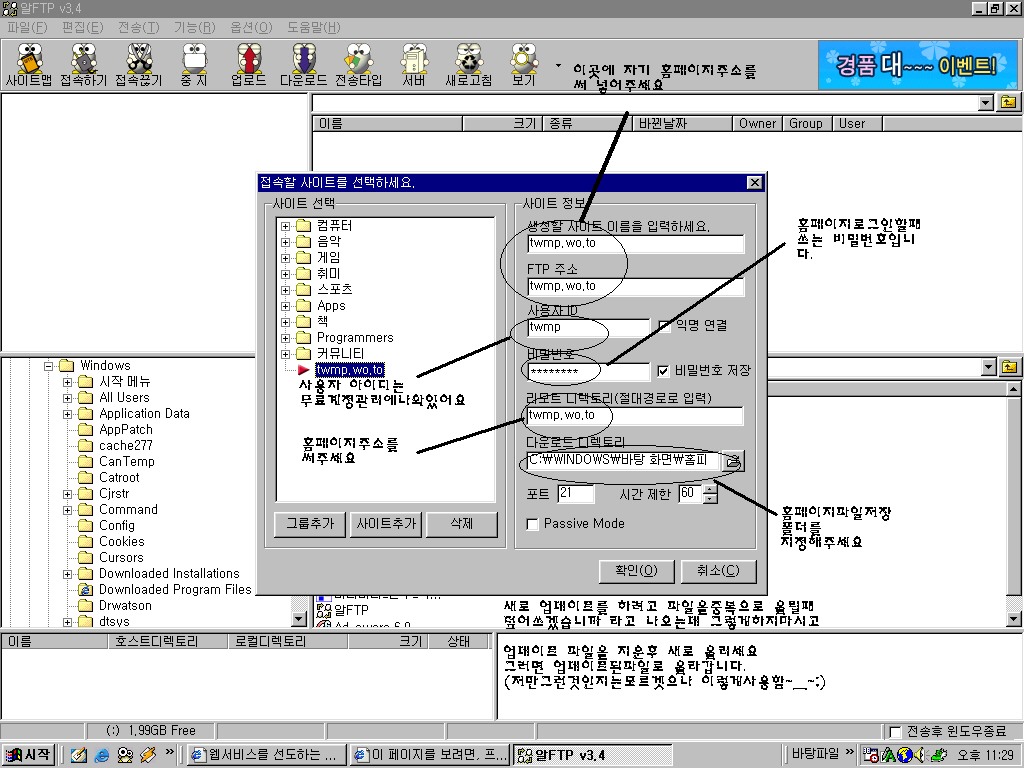Click the 새로고침 refresh icon
Screen dimensions: 1024x768
(x=468, y=64)
